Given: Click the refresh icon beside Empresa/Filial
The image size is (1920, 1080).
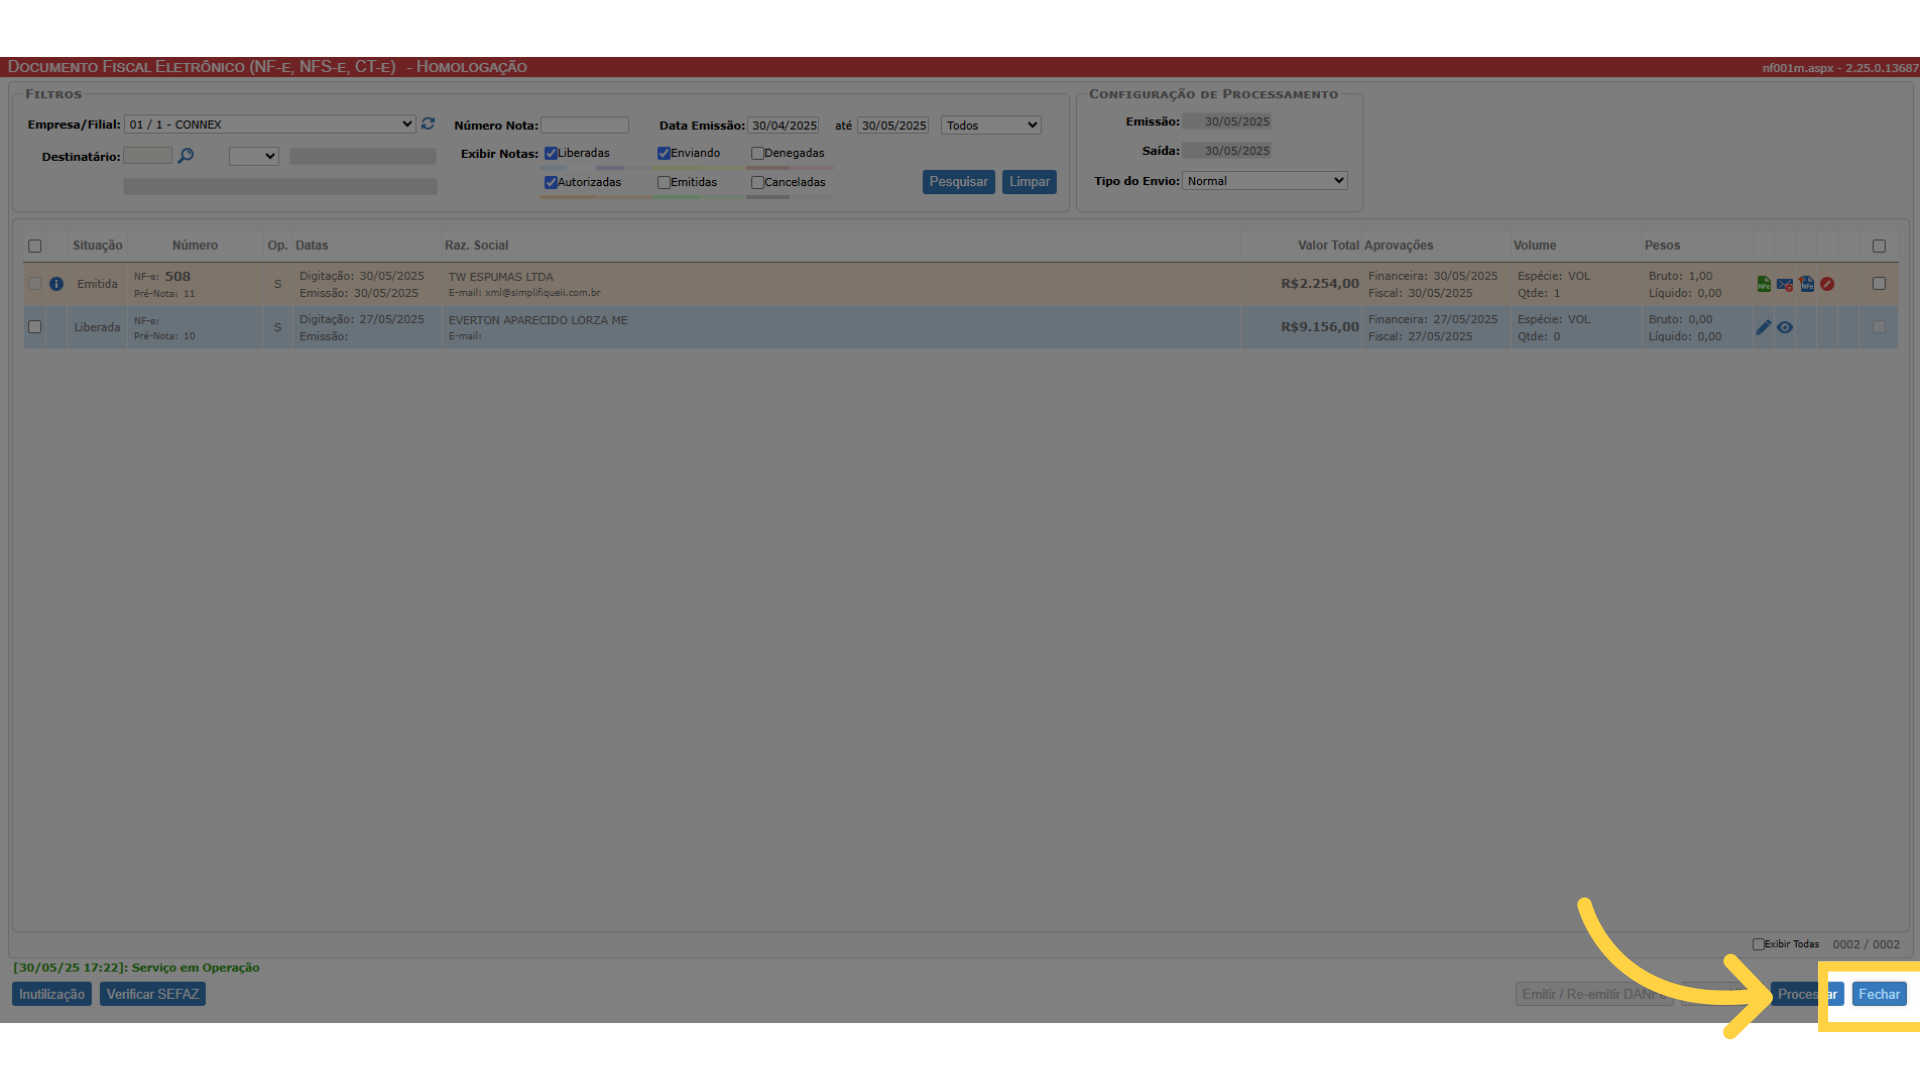Looking at the screenshot, I should 428,124.
